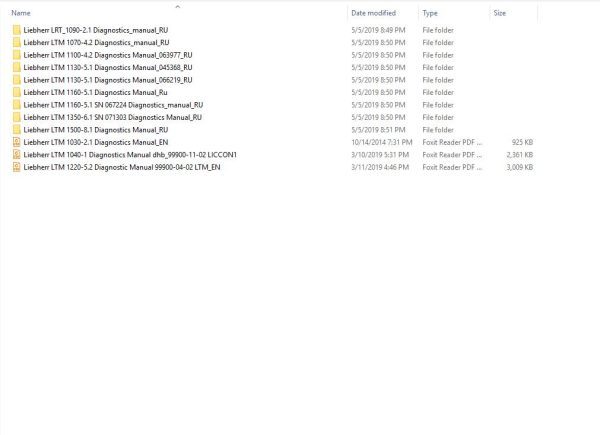This screenshot has width=600, height=435.
Task: Click folder icon for LTM 1100-4.2 Diagnostics Manual_063977_RU
Action: (16, 55)
